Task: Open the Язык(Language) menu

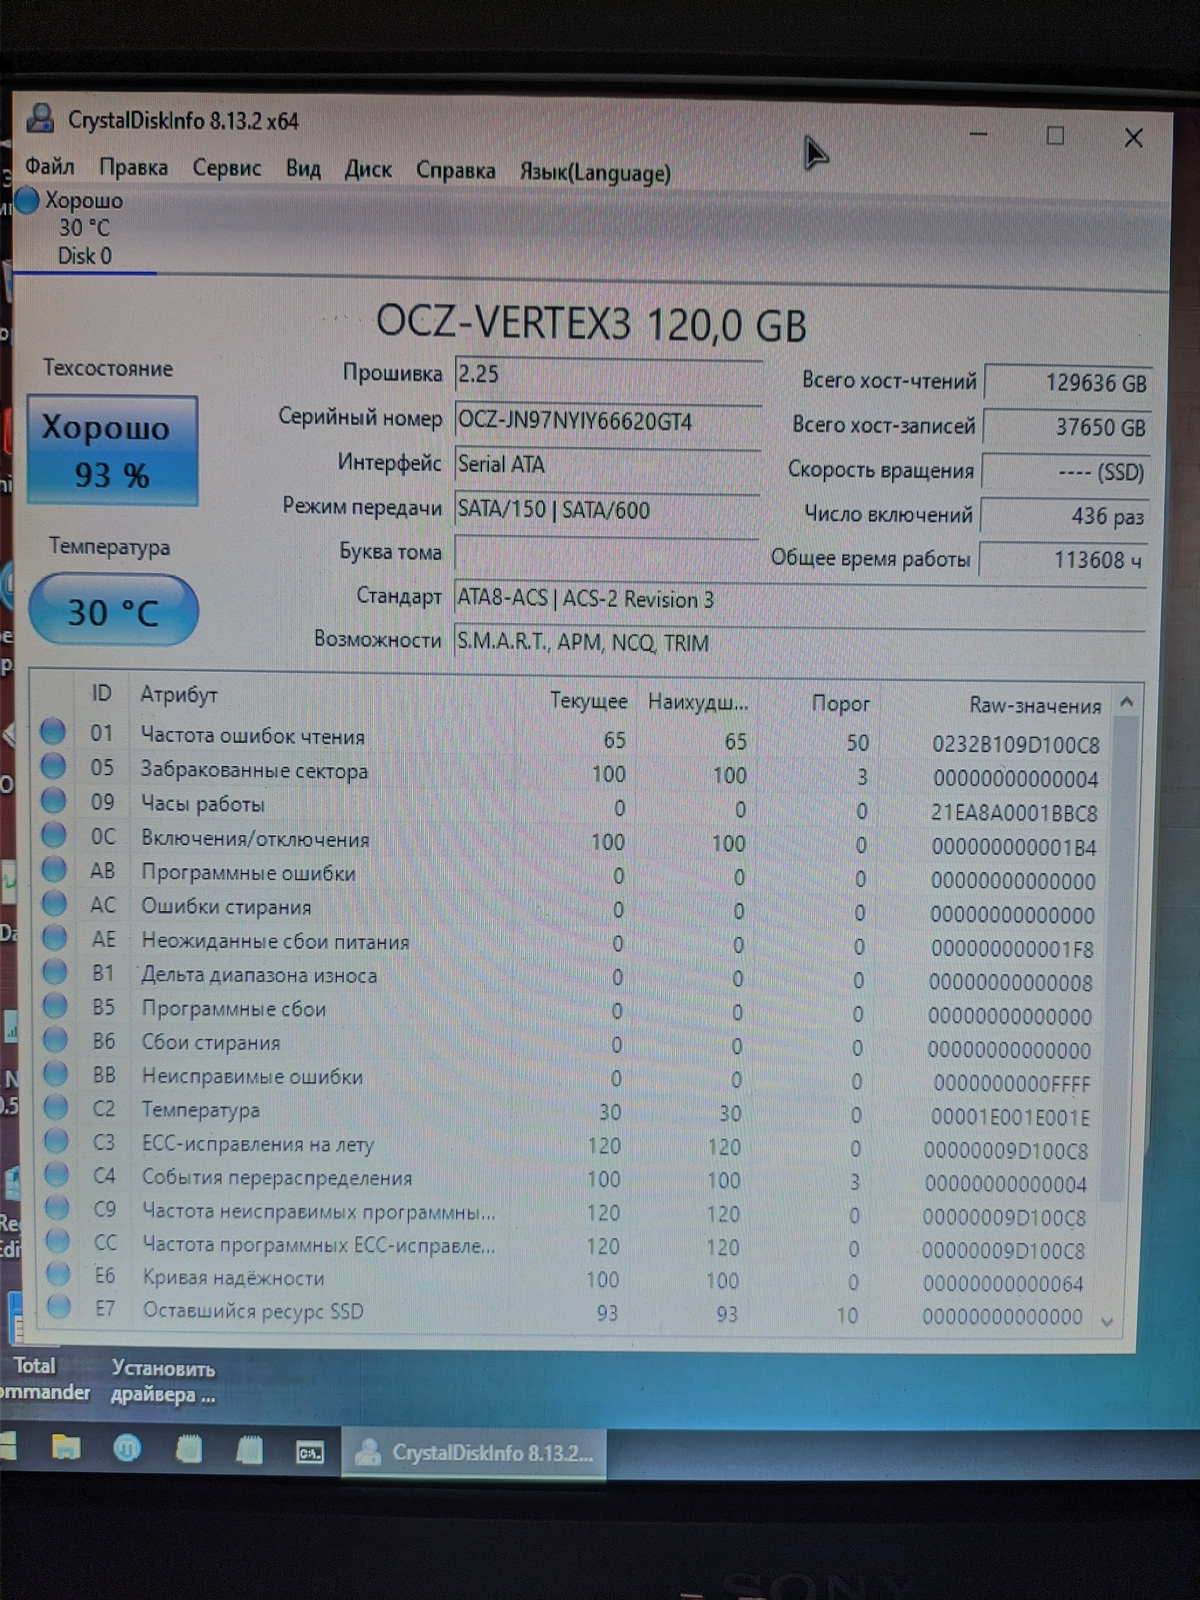Action: [x=595, y=173]
